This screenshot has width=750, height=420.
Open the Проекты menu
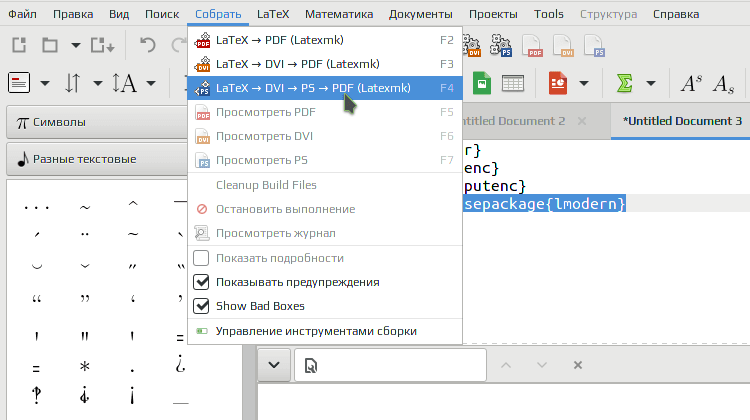click(x=493, y=14)
